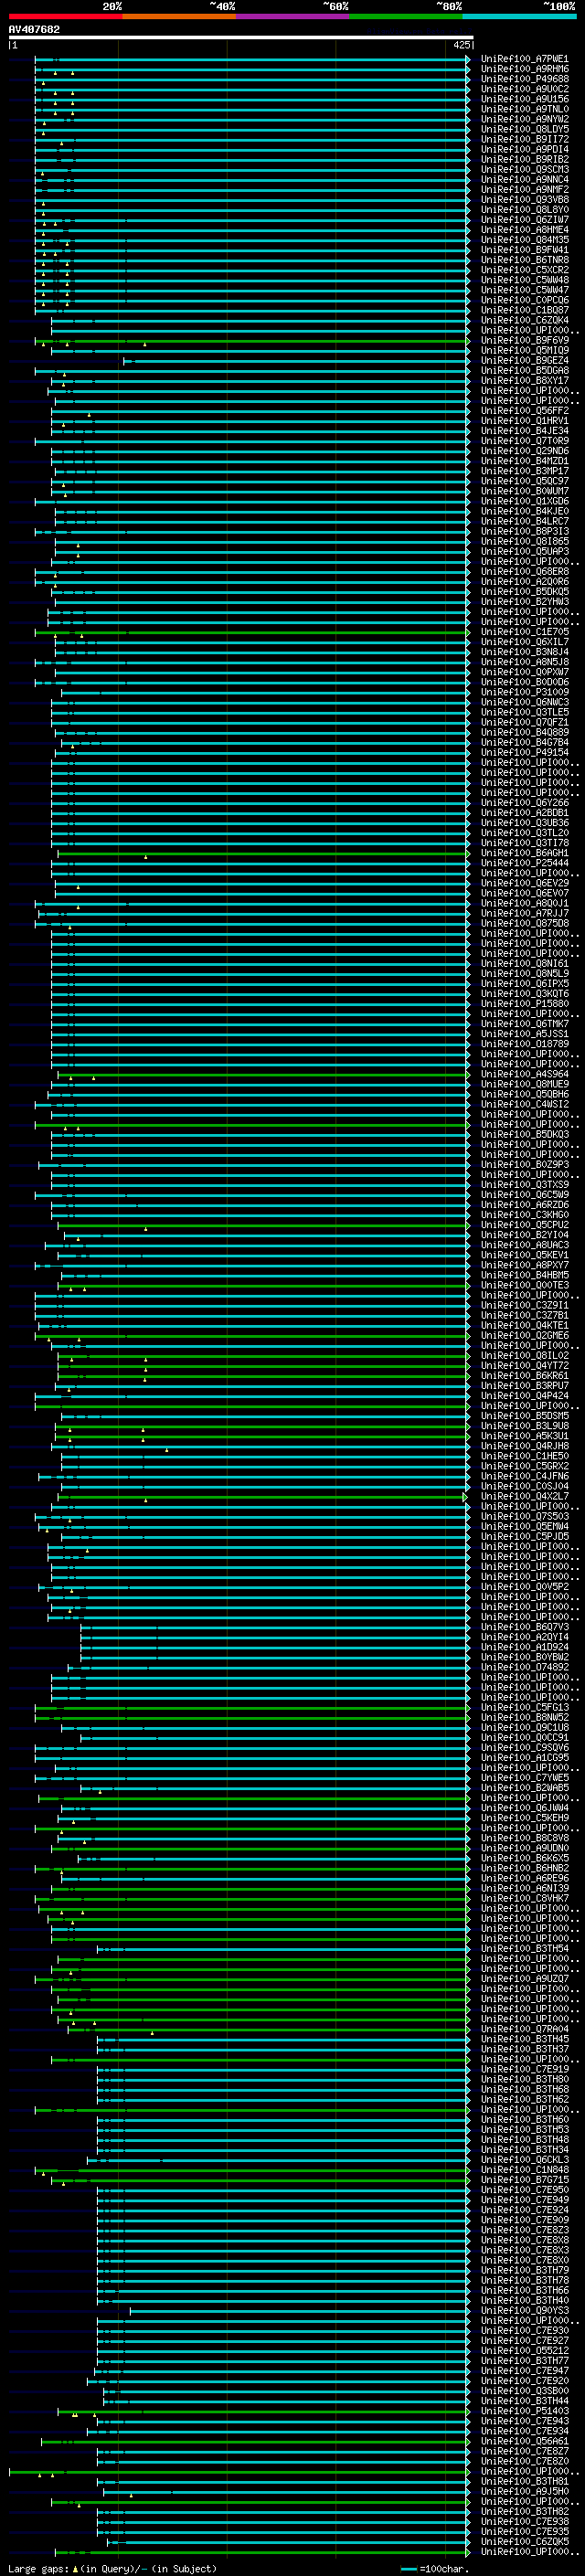Select the green ~80% identity legend color
The image size is (585, 2576).
pyautogui.click(x=405, y=16)
